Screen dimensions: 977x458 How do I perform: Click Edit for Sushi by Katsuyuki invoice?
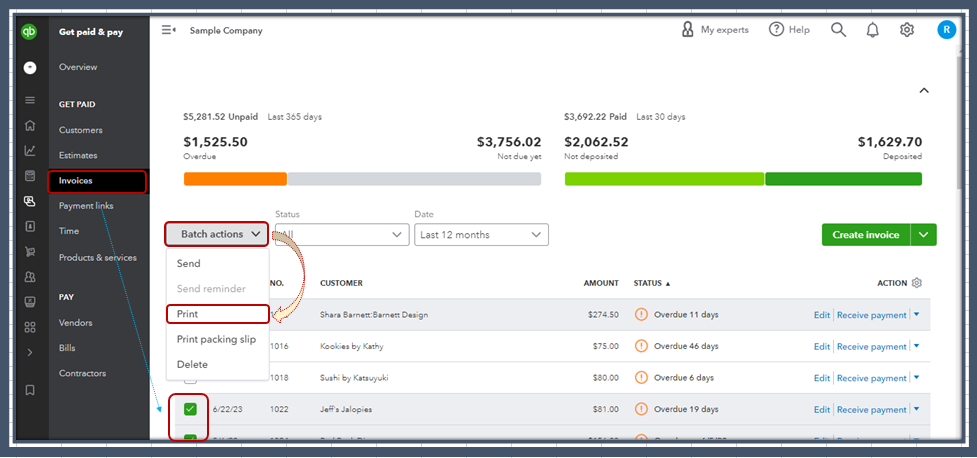click(x=822, y=378)
